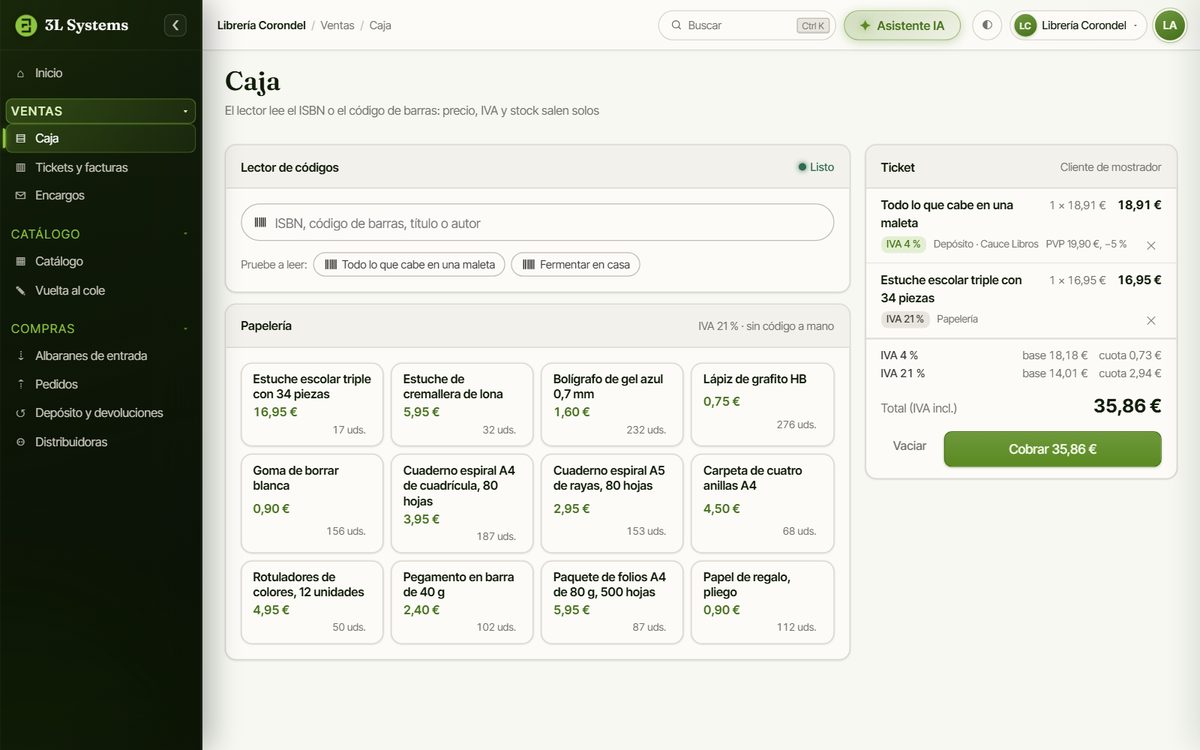
Task: Click the barcode icon in the ISBN field
Action: pos(260,223)
